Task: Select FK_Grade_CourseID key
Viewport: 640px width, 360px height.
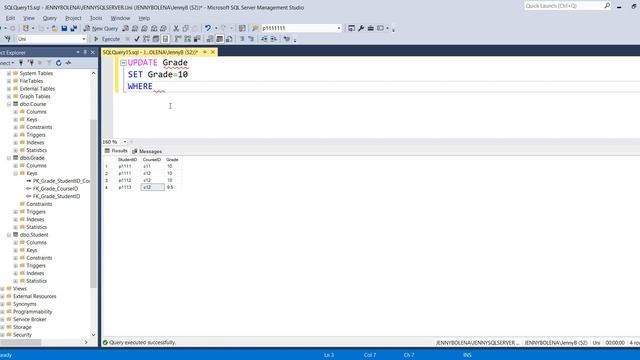Action: click(x=56, y=189)
